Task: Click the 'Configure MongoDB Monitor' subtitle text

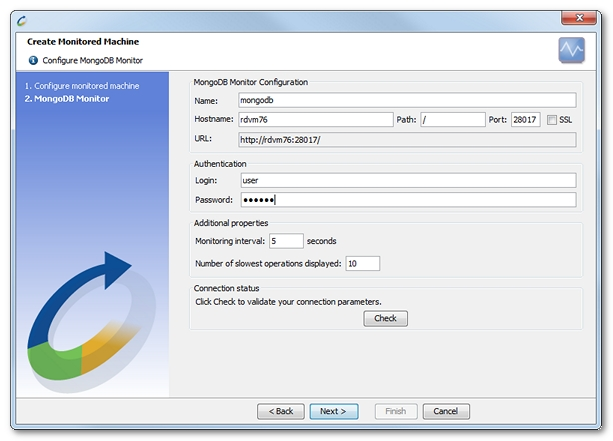Action: [x=93, y=60]
